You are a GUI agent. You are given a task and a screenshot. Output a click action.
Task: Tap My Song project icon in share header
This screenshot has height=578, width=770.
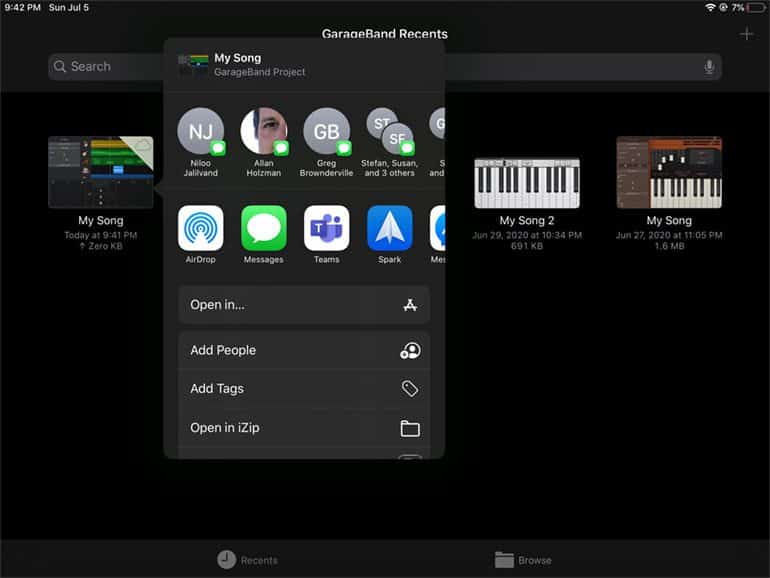(193, 65)
